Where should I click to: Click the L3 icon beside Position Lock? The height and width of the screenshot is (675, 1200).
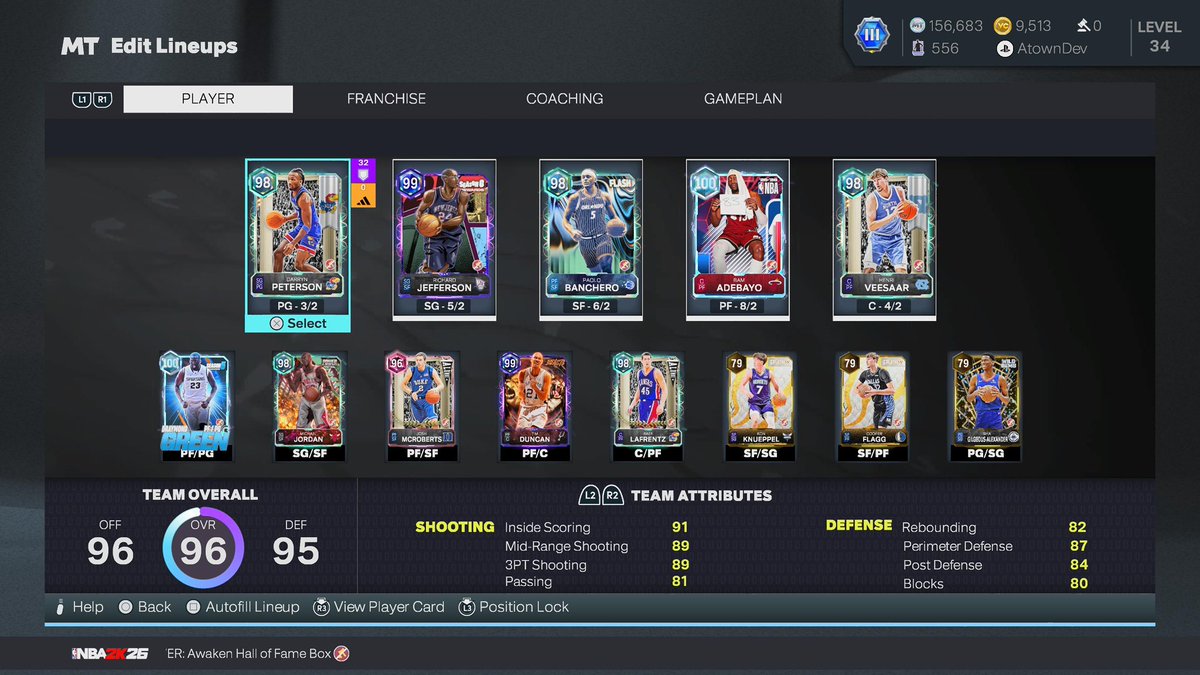click(466, 607)
